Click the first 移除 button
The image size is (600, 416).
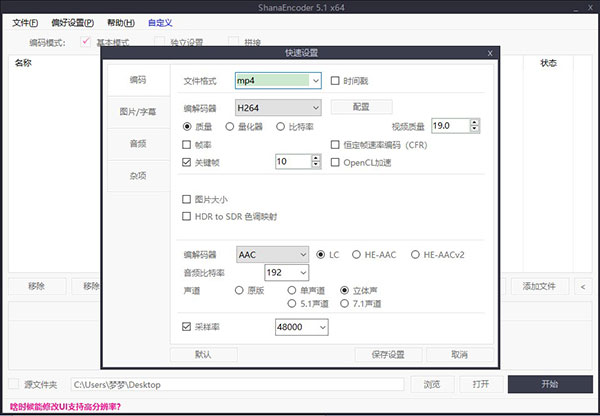click(37, 286)
